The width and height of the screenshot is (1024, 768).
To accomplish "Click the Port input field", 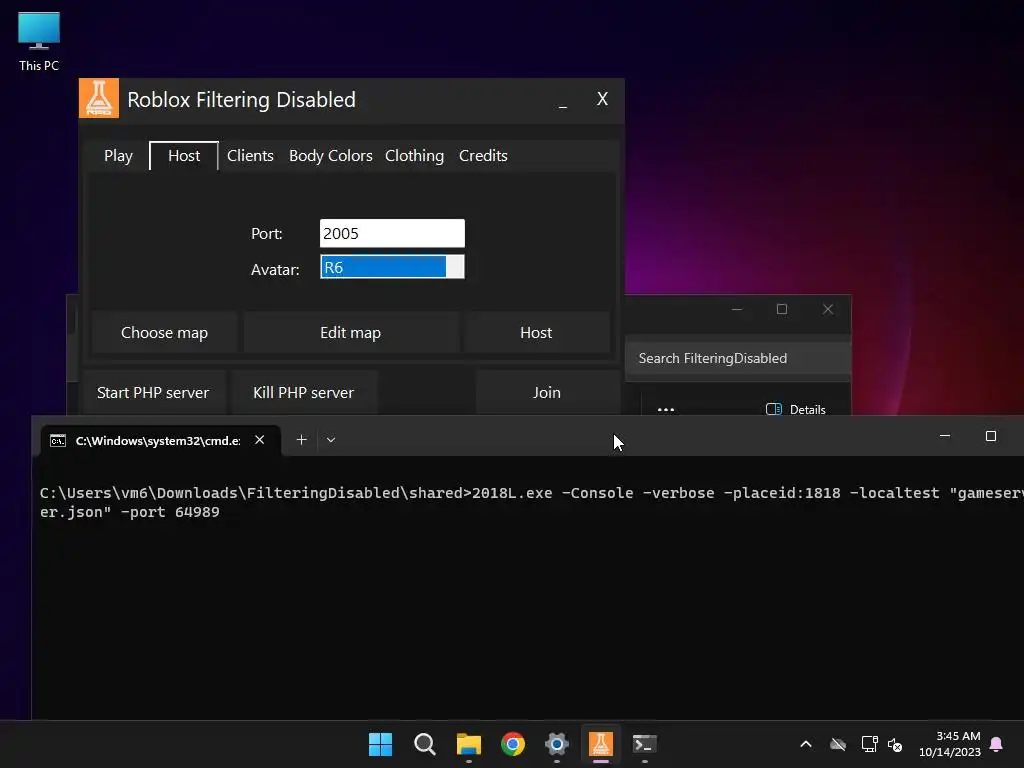I will click(x=392, y=233).
